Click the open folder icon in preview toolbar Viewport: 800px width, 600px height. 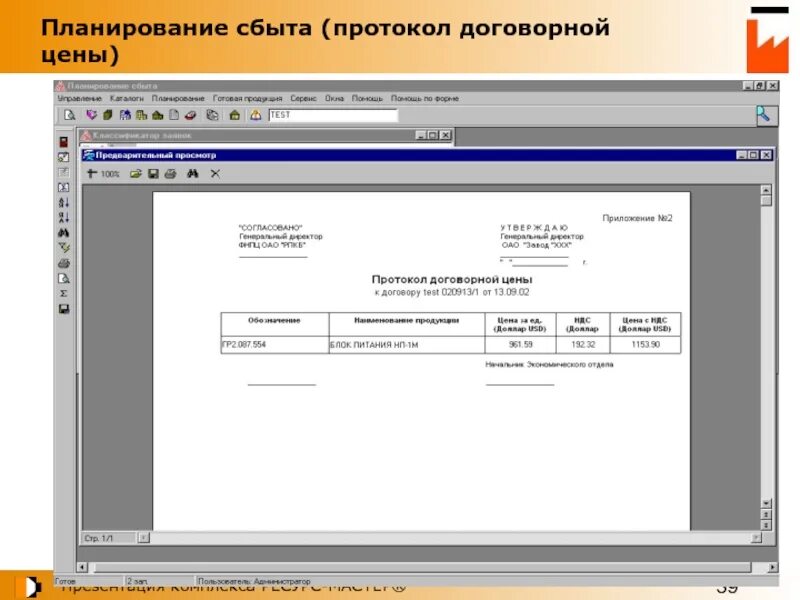(136, 174)
